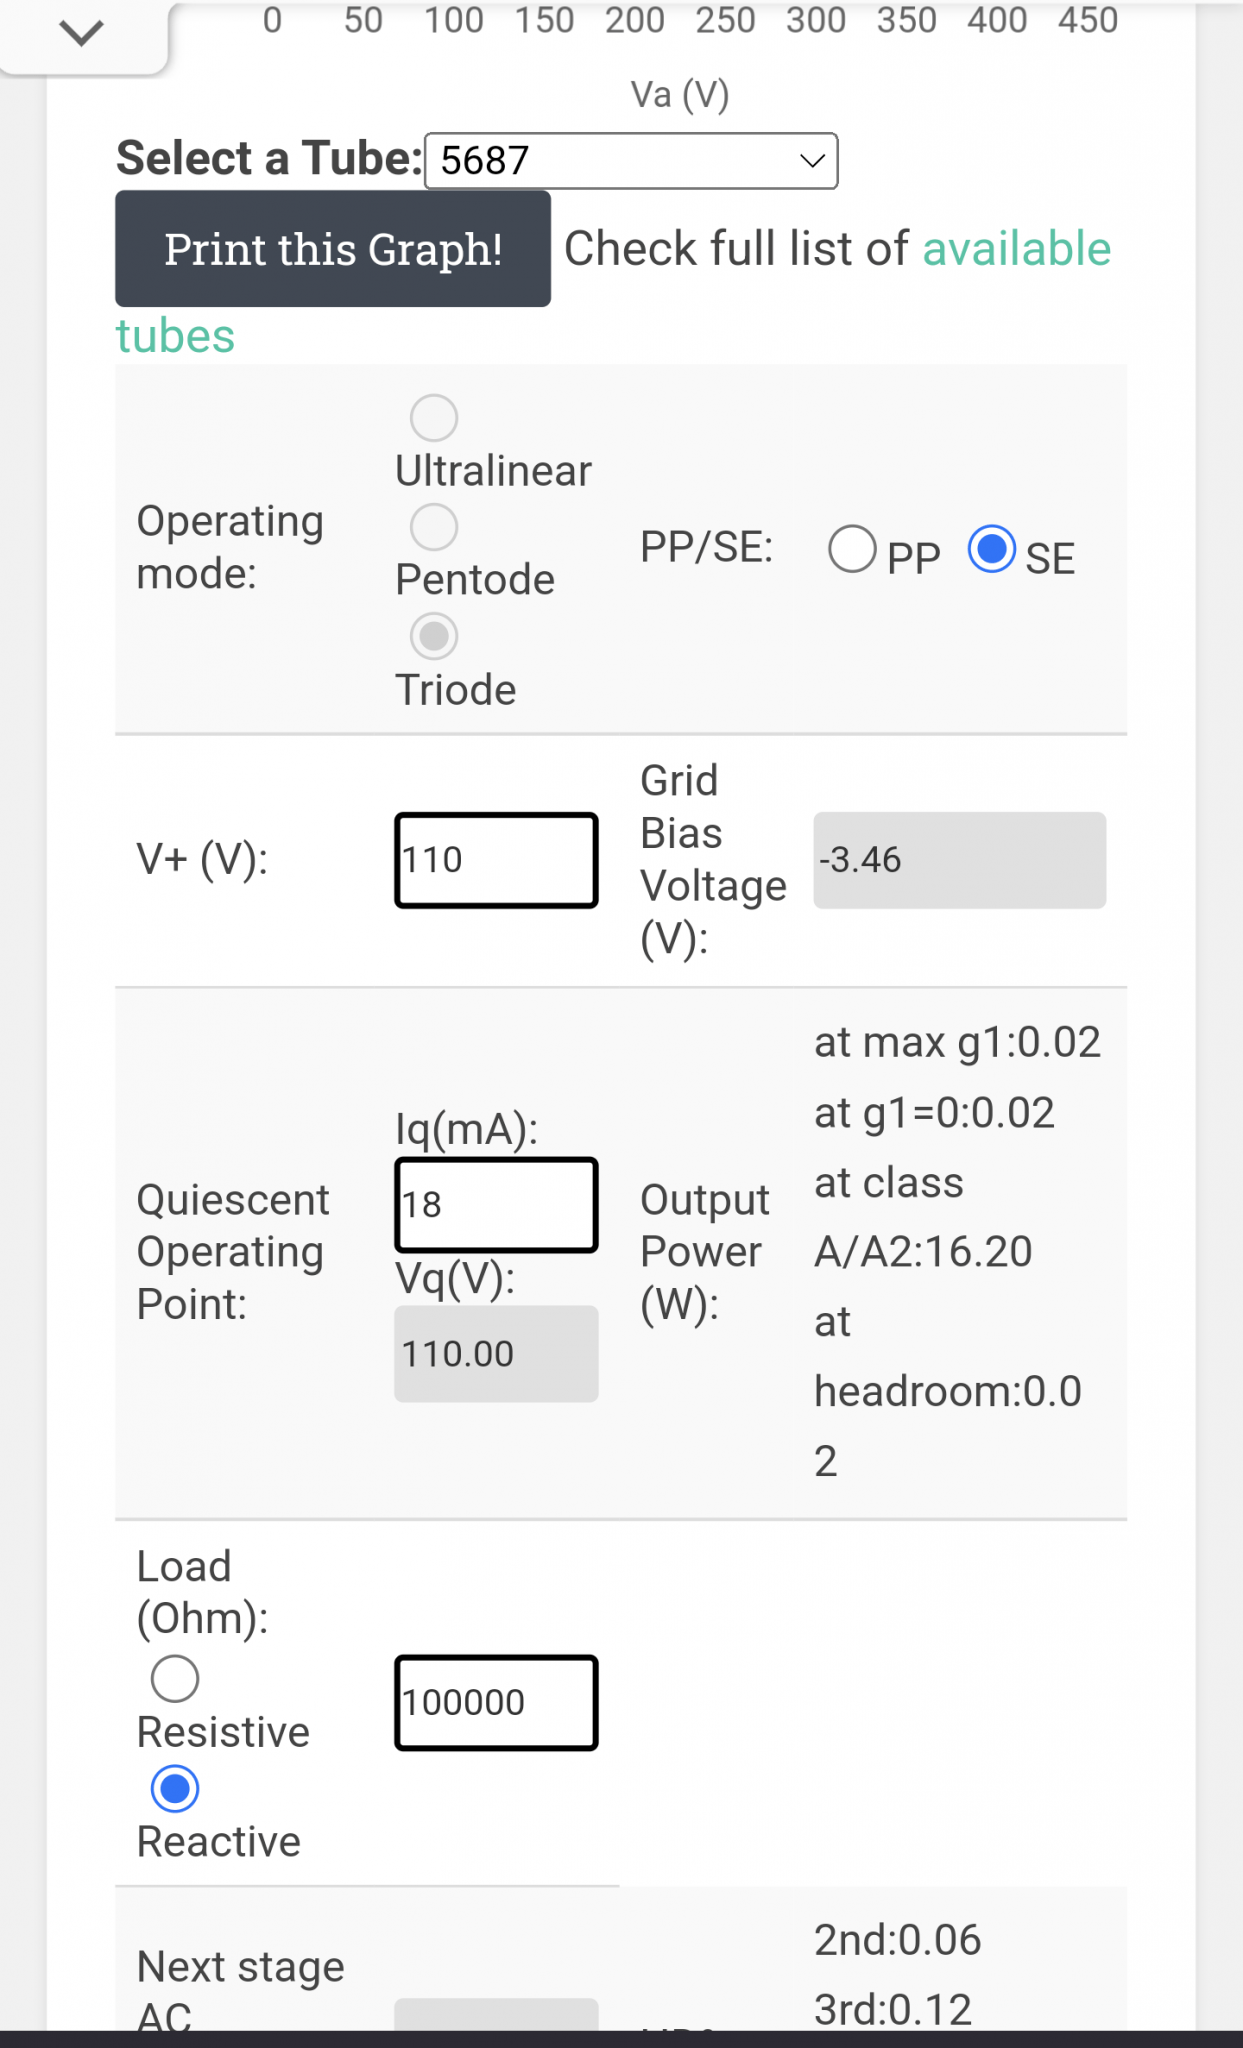Select the Reactive load option

pos(175,1789)
